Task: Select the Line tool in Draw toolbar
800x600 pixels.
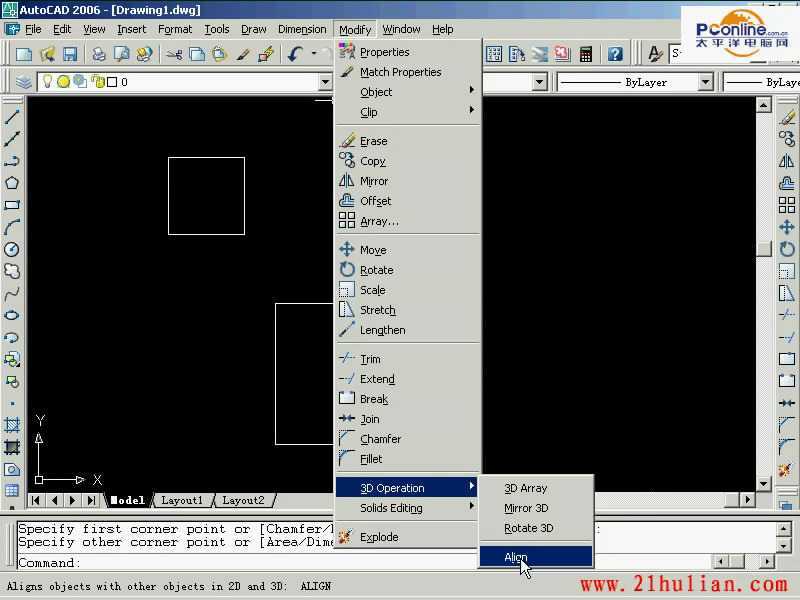Action: pos(12,116)
